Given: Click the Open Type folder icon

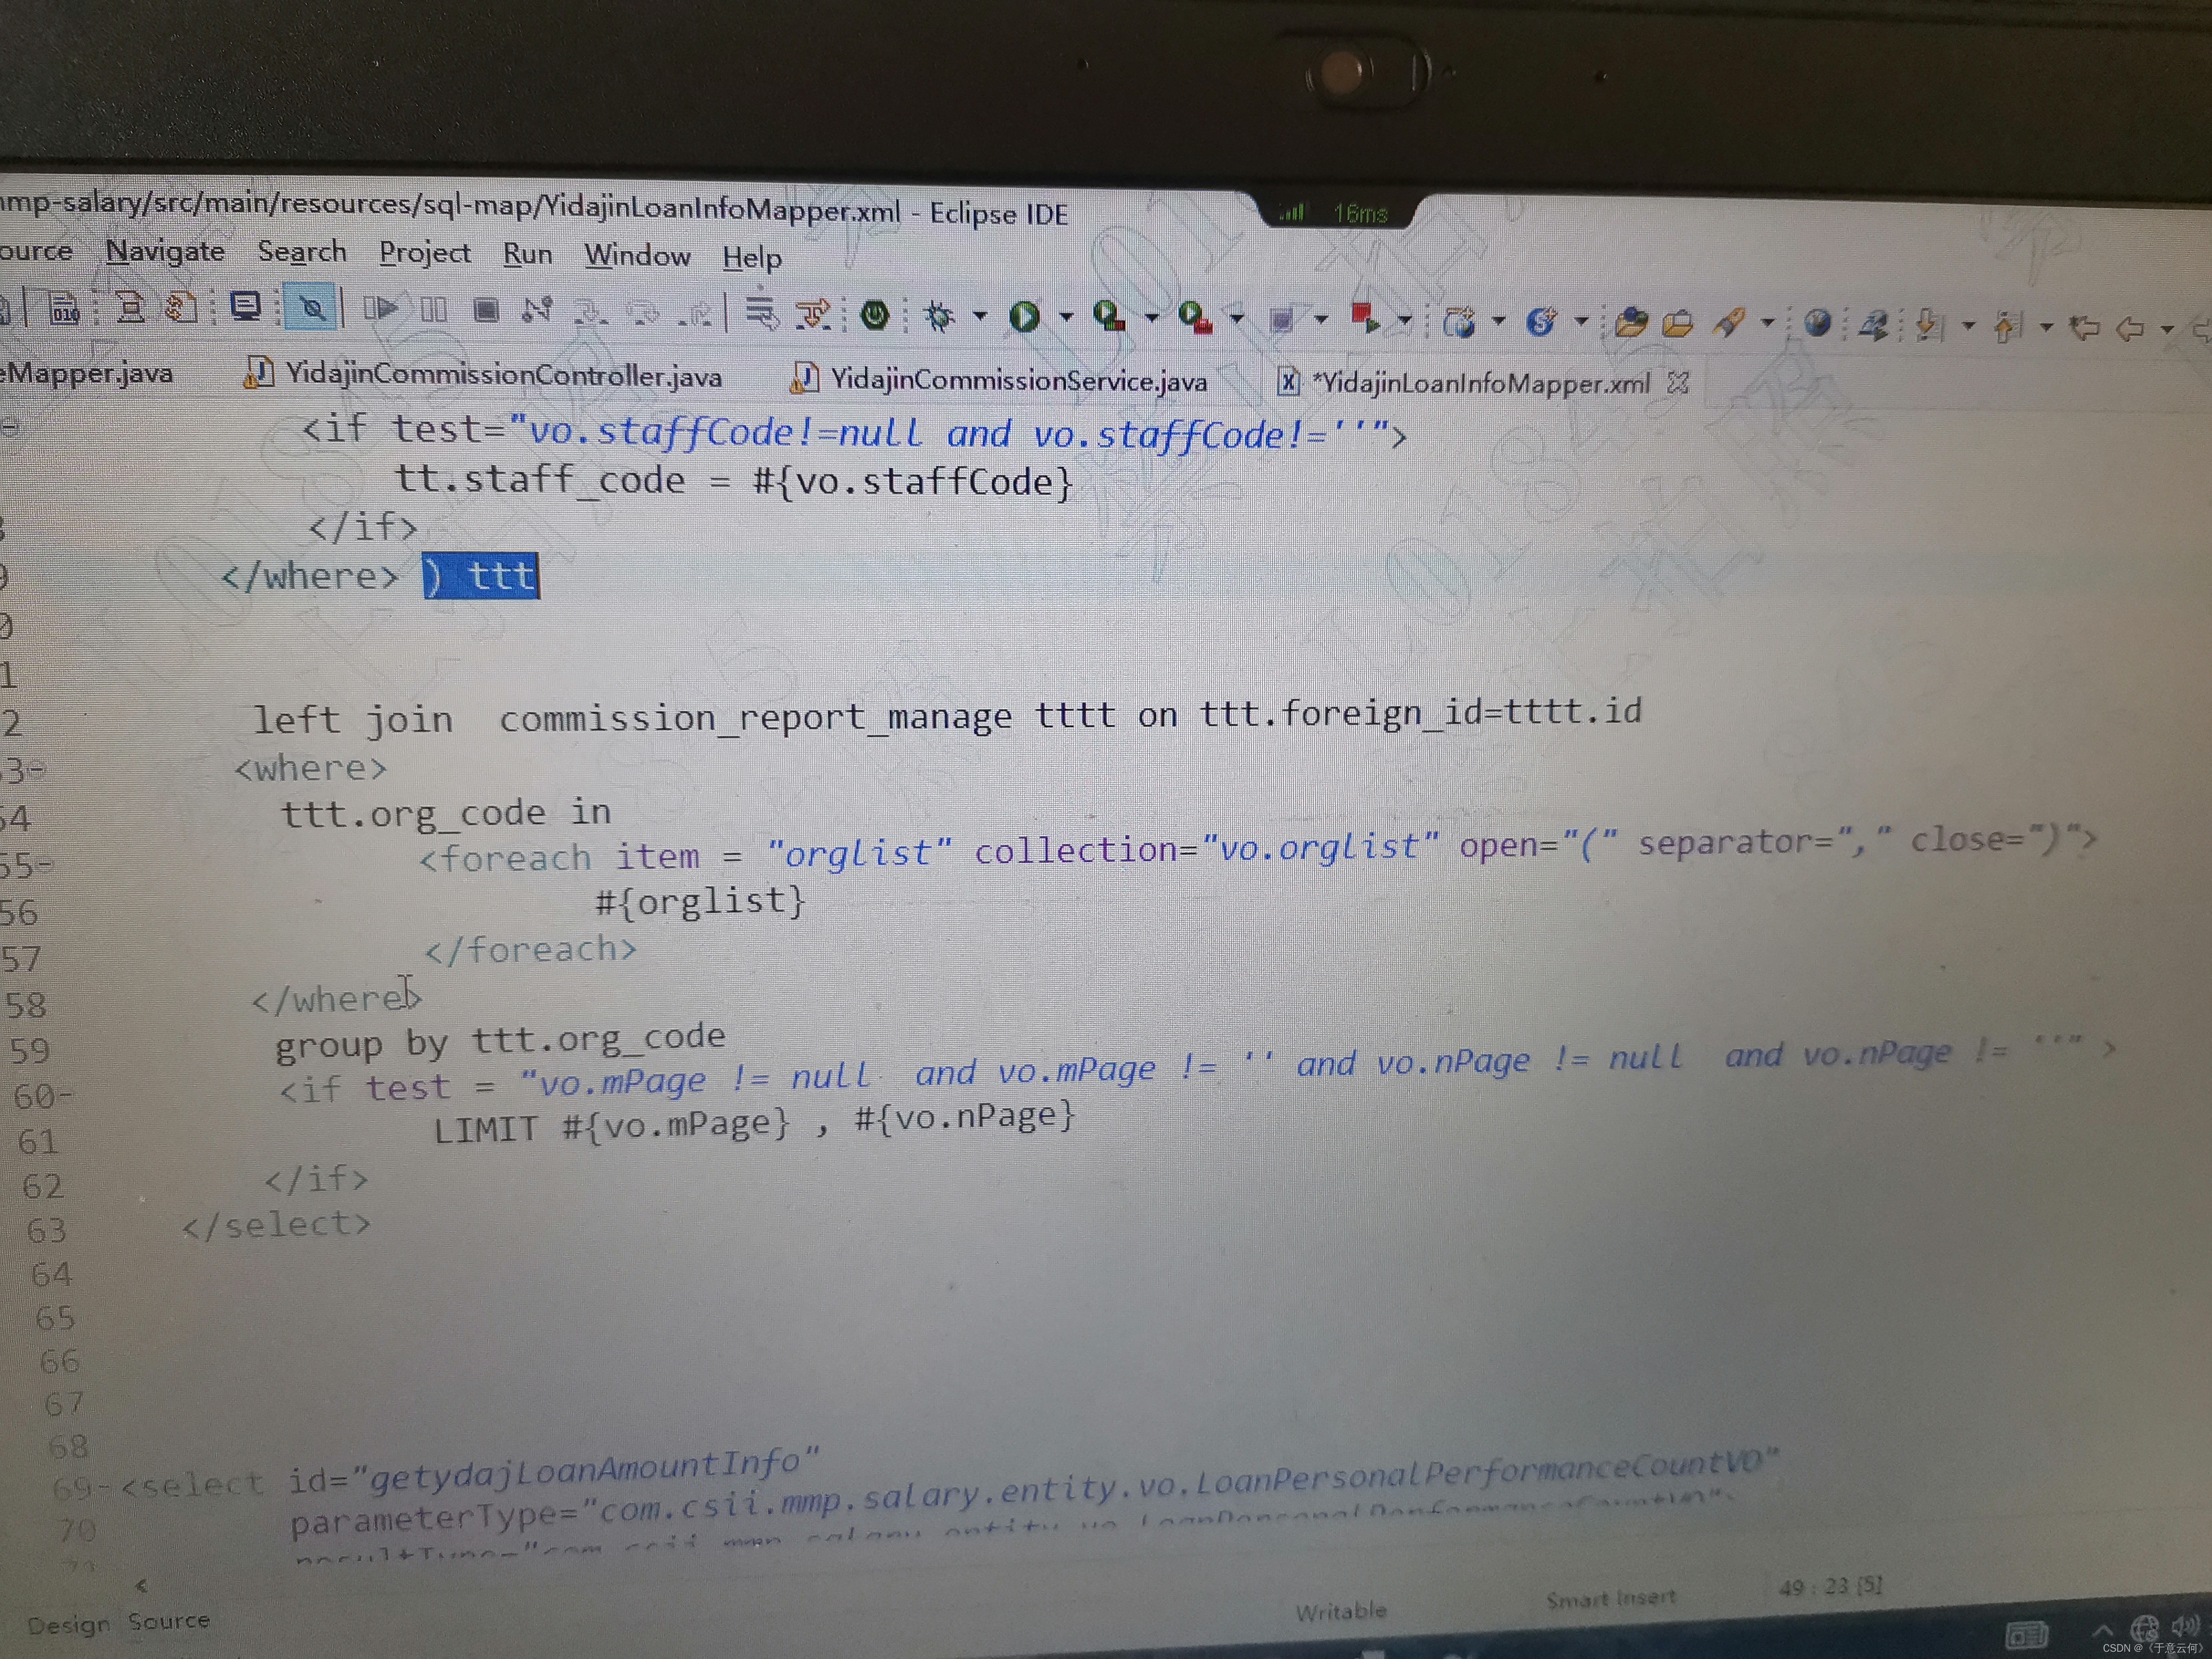Looking at the screenshot, I should (x=1631, y=322).
